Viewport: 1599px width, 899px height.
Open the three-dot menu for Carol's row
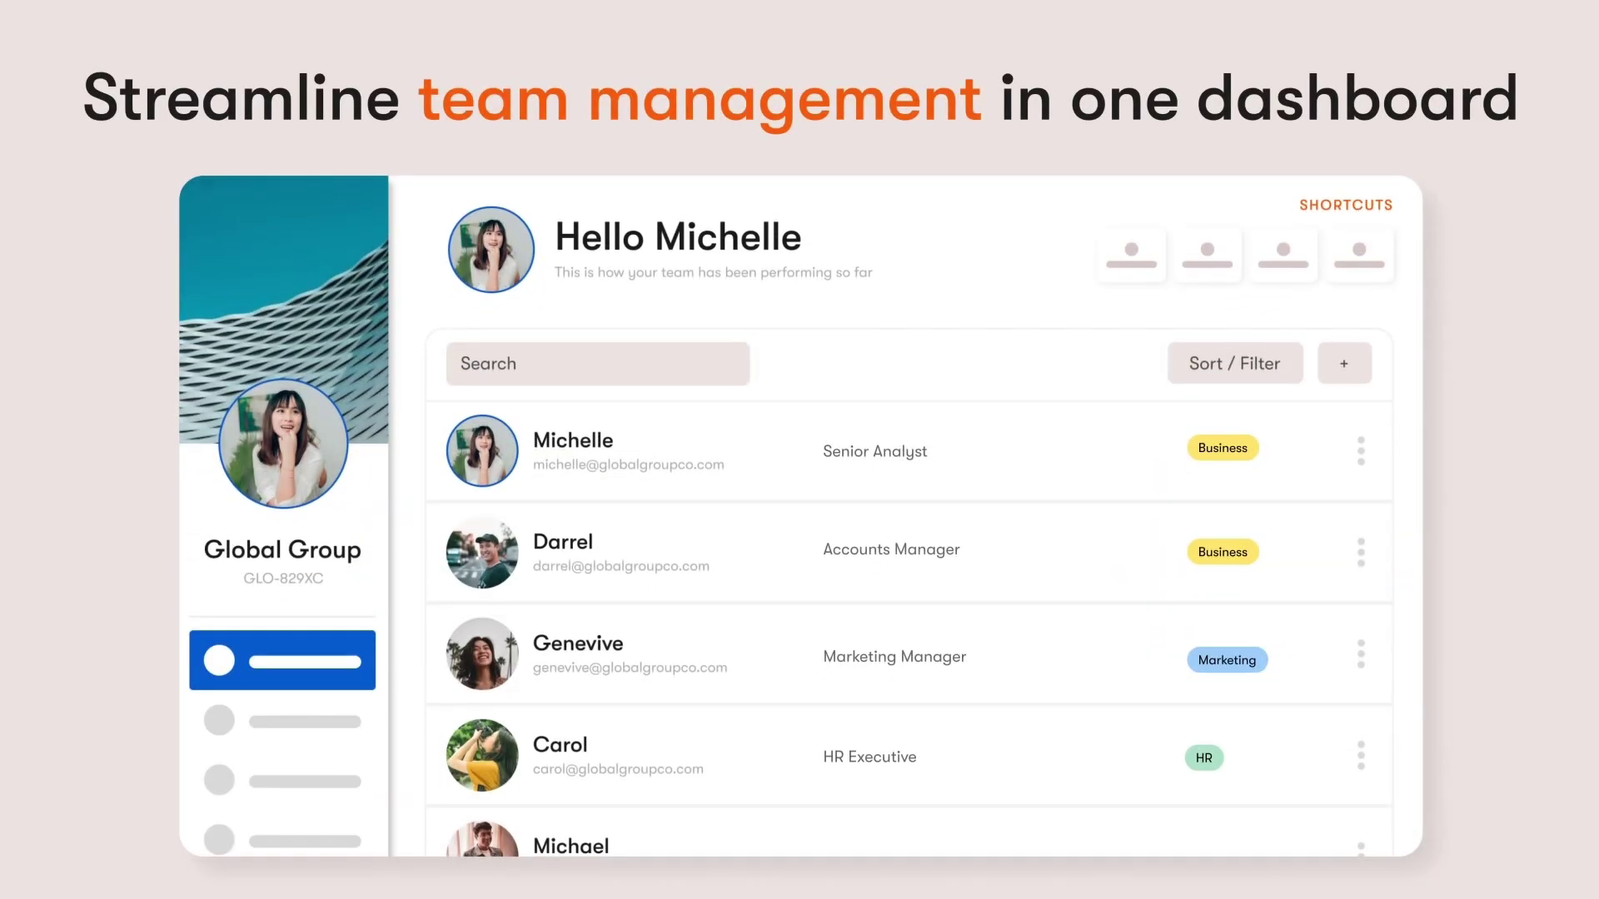click(x=1361, y=755)
